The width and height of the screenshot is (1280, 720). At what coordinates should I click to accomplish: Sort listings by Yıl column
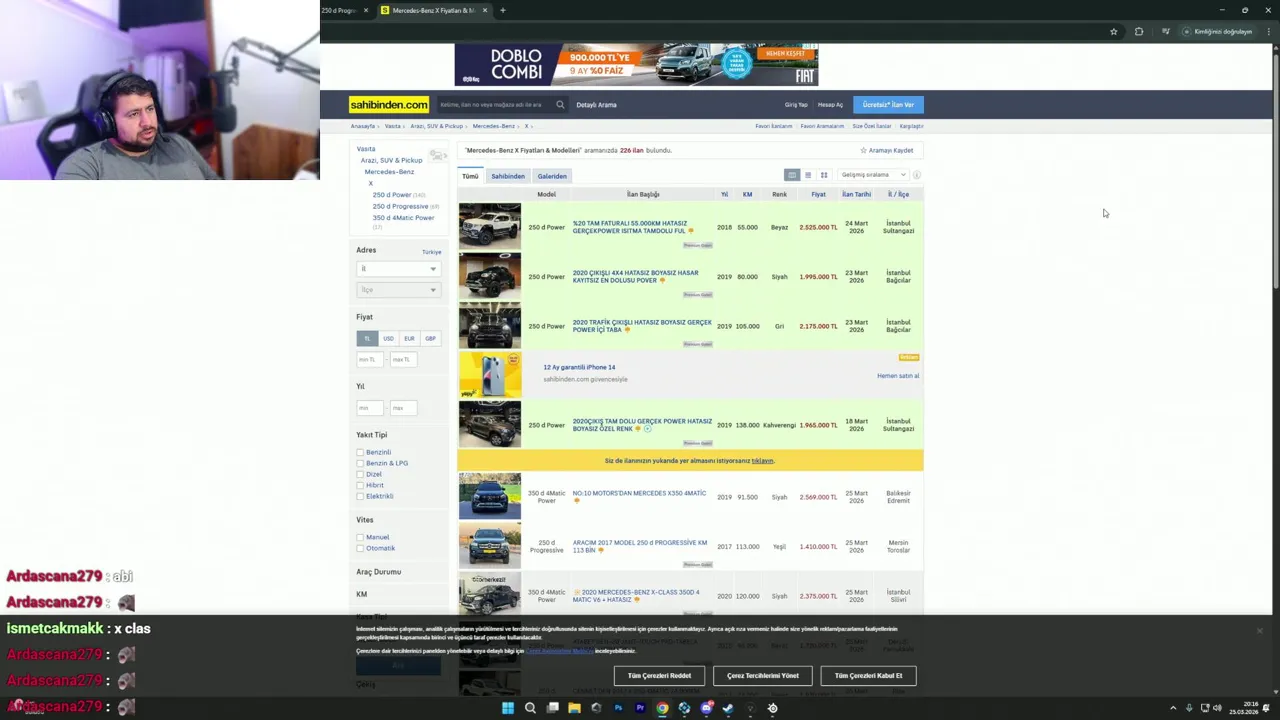724,194
